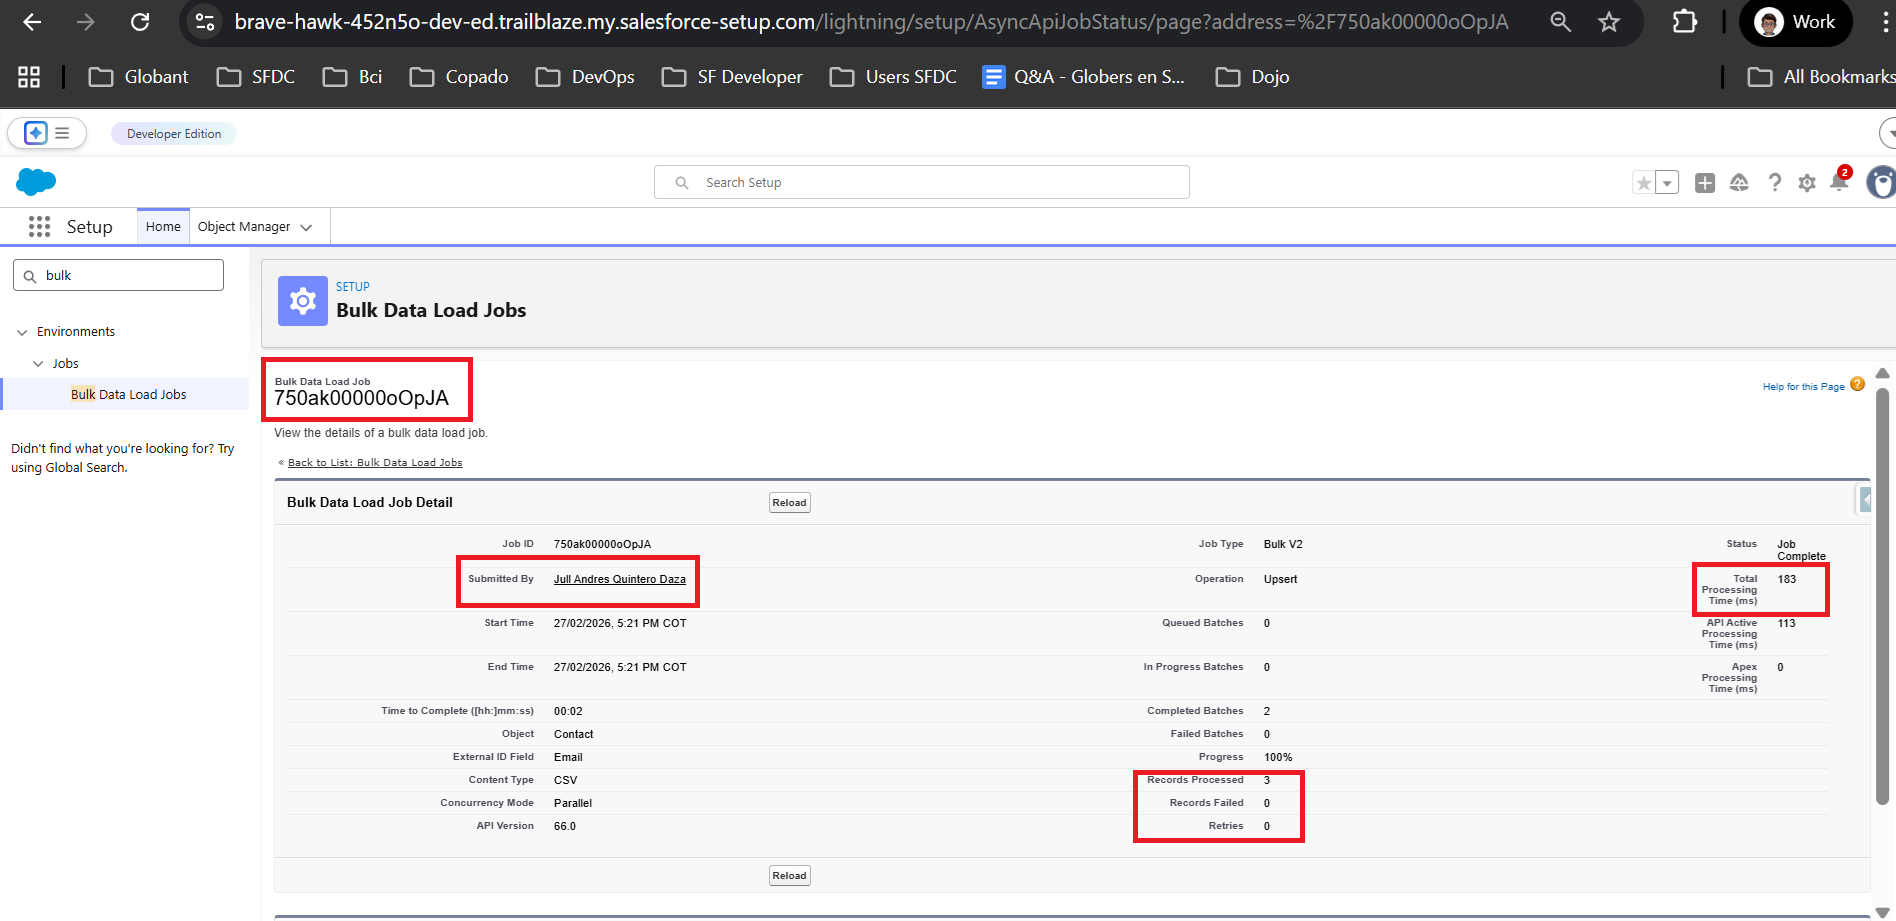1896x921 pixels.
Task: Go back to list of Bulk Data Load Jobs
Action: (x=375, y=463)
